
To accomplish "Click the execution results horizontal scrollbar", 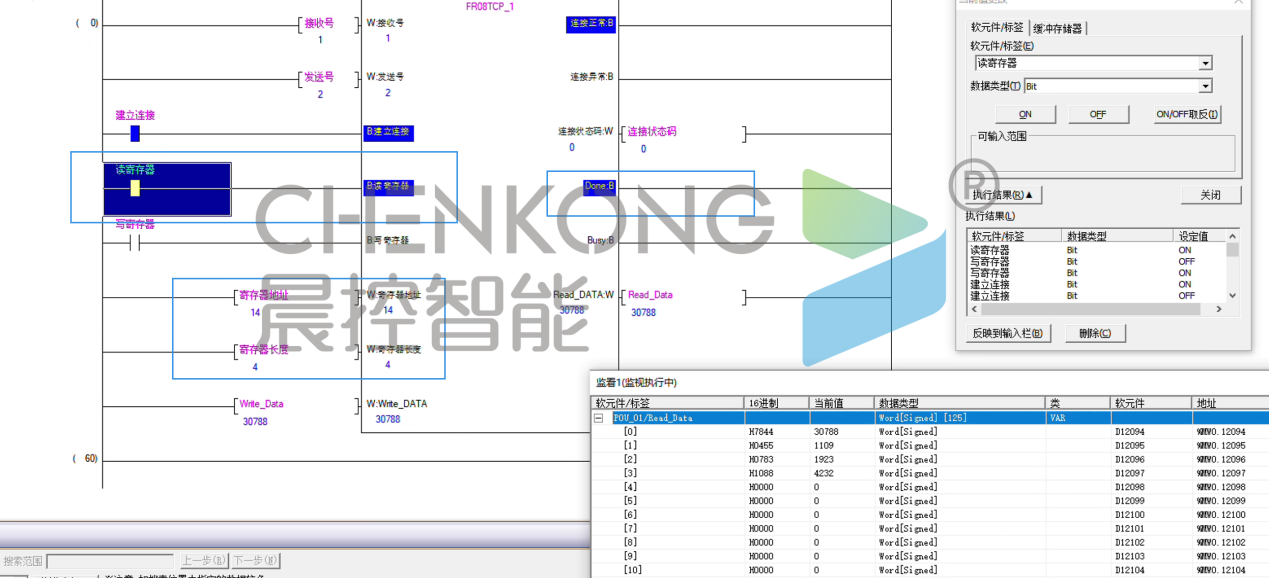I will 1095,309.
